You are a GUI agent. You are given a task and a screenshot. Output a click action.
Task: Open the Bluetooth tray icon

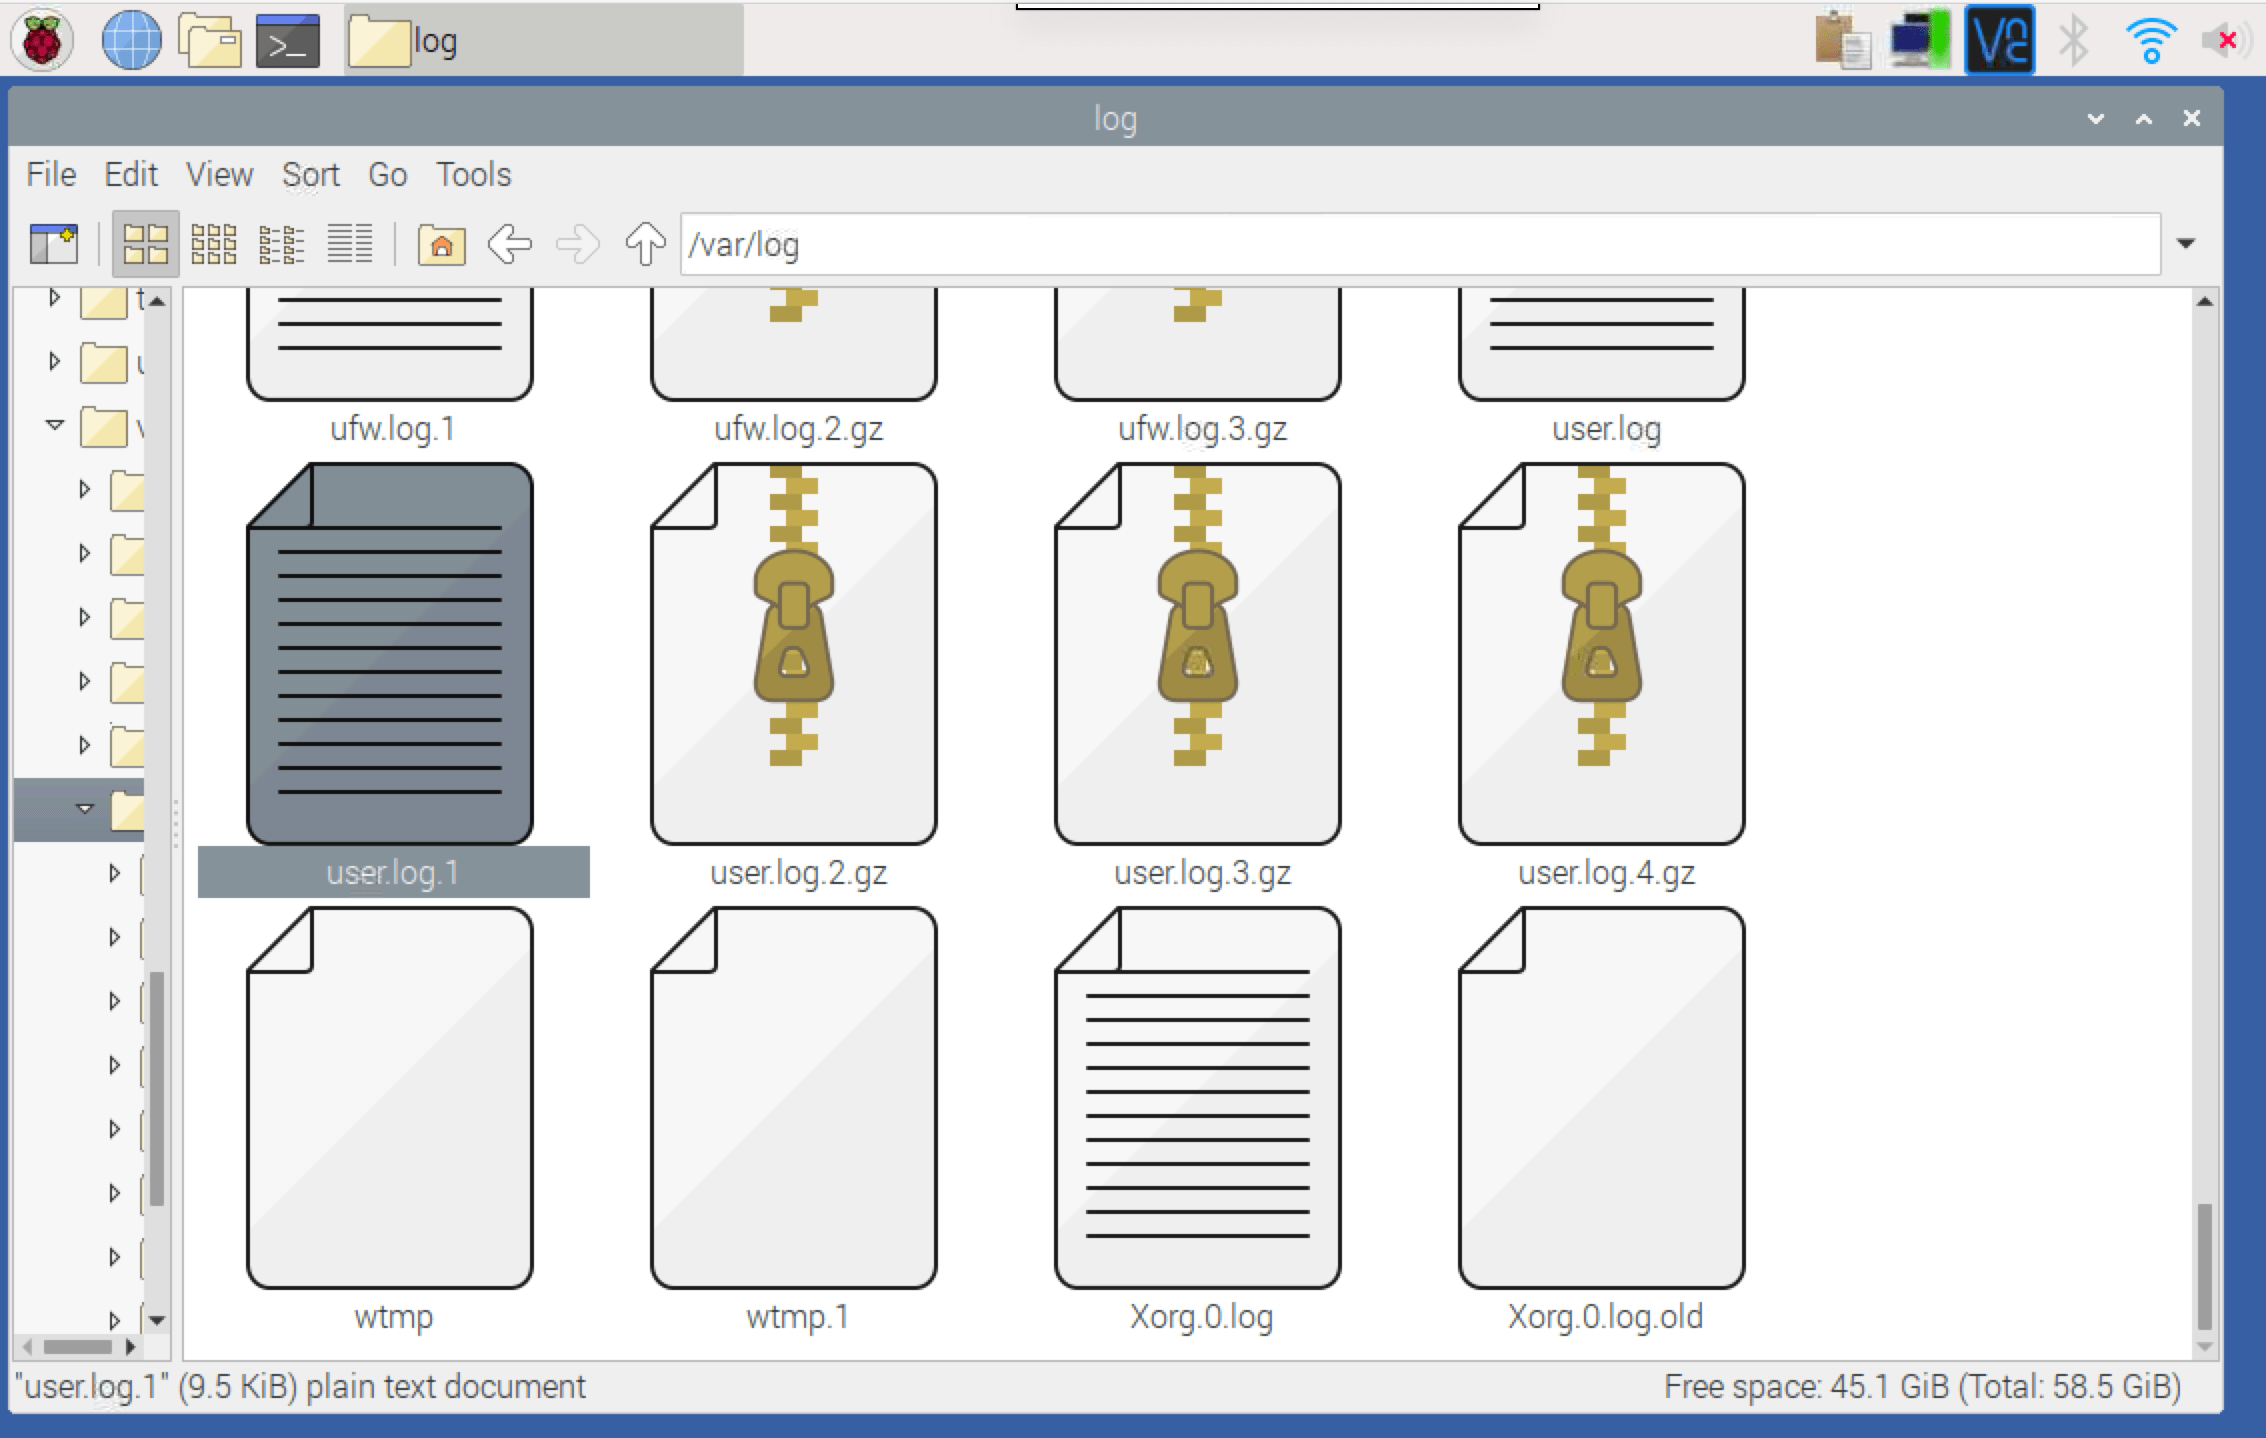pyautogui.click(x=2074, y=40)
